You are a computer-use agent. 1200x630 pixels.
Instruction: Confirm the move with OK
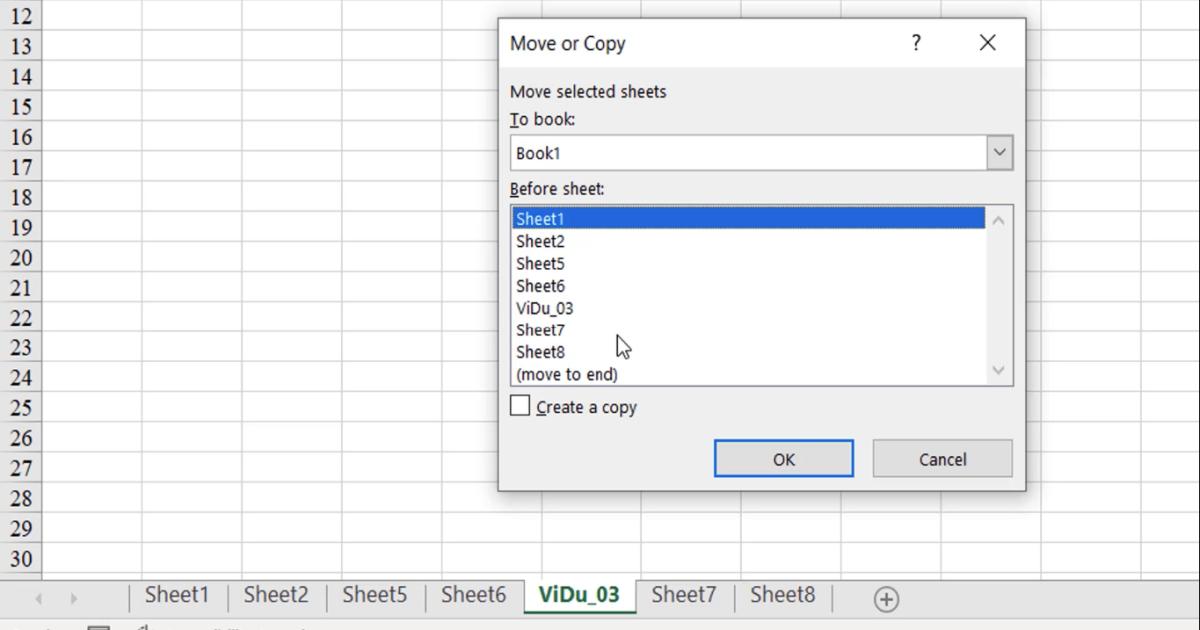pos(783,458)
